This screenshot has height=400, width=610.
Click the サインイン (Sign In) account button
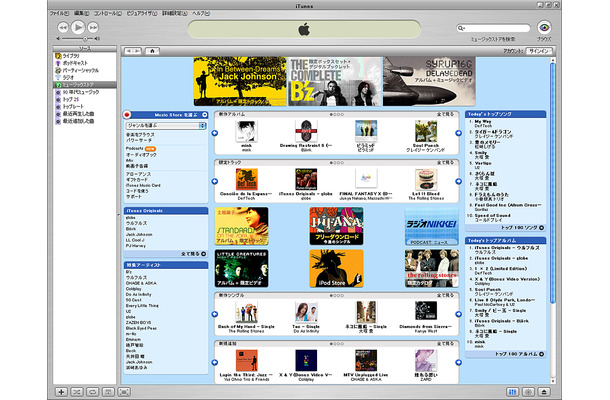pyautogui.click(x=539, y=51)
